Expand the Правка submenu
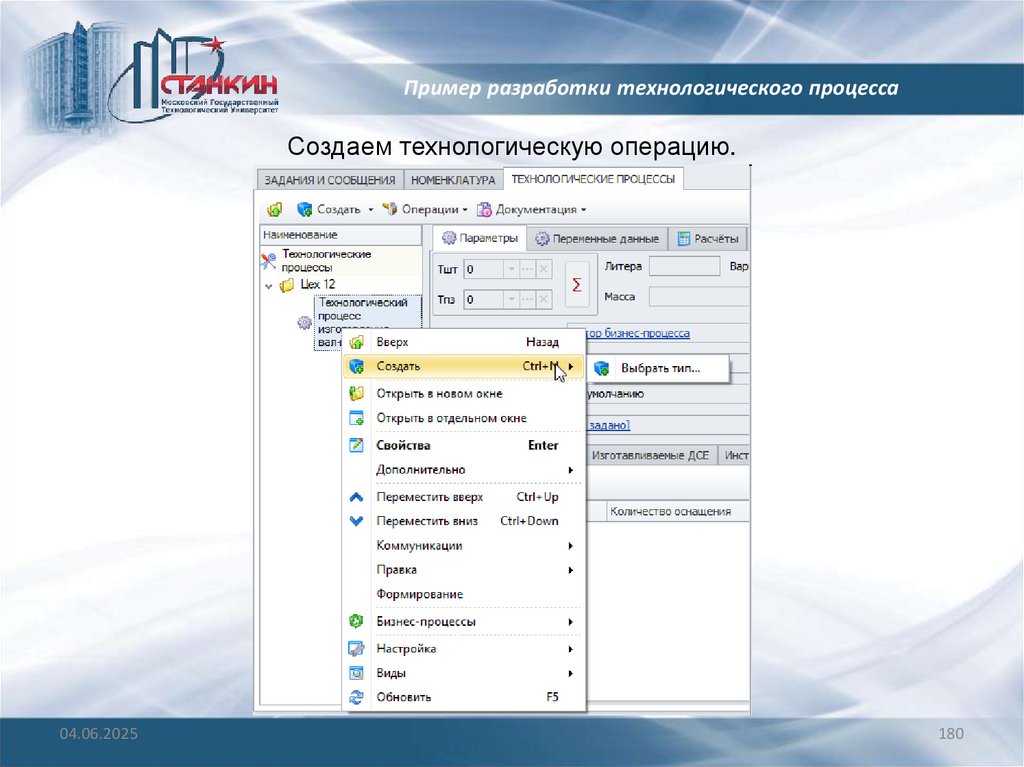The width and height of the screenshot is (1024, 767). [x=463, y=570]
